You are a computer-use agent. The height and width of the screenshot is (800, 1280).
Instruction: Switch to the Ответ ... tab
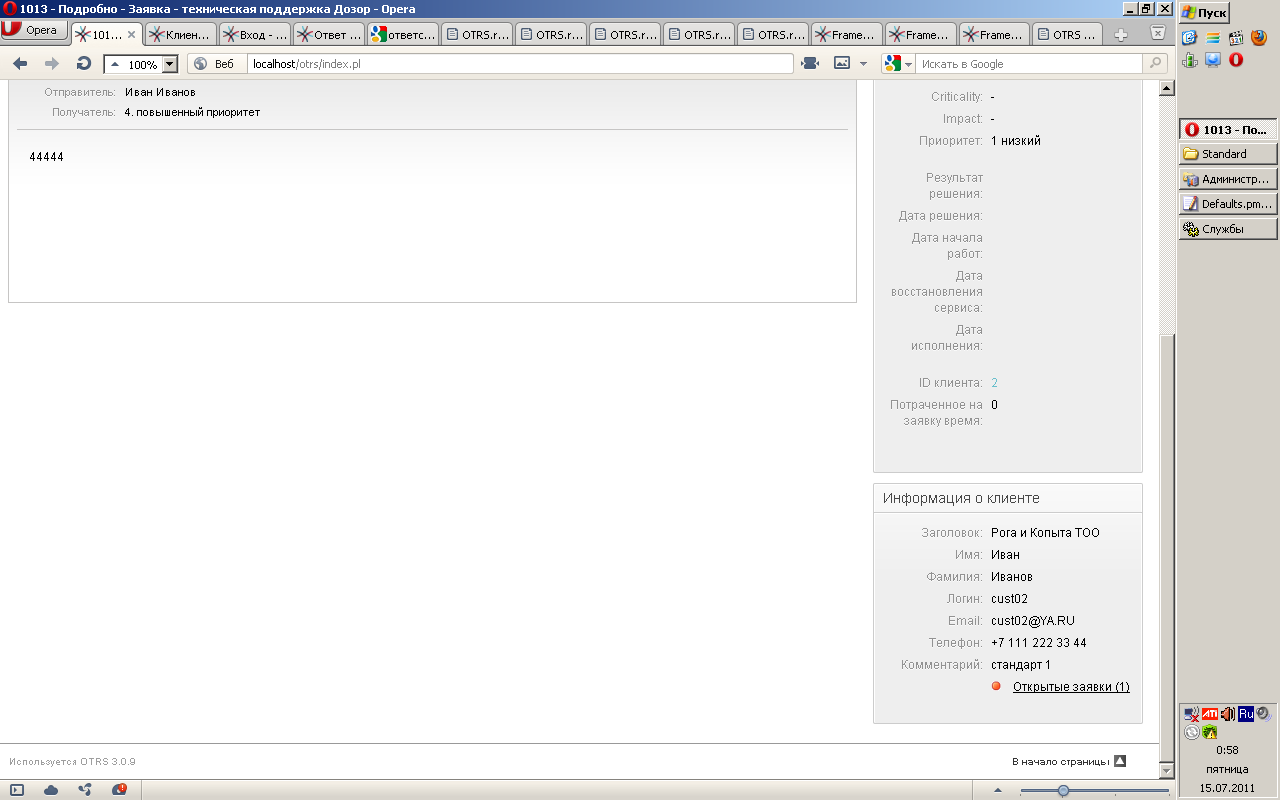pyautogui.click(x=328, y=34)
